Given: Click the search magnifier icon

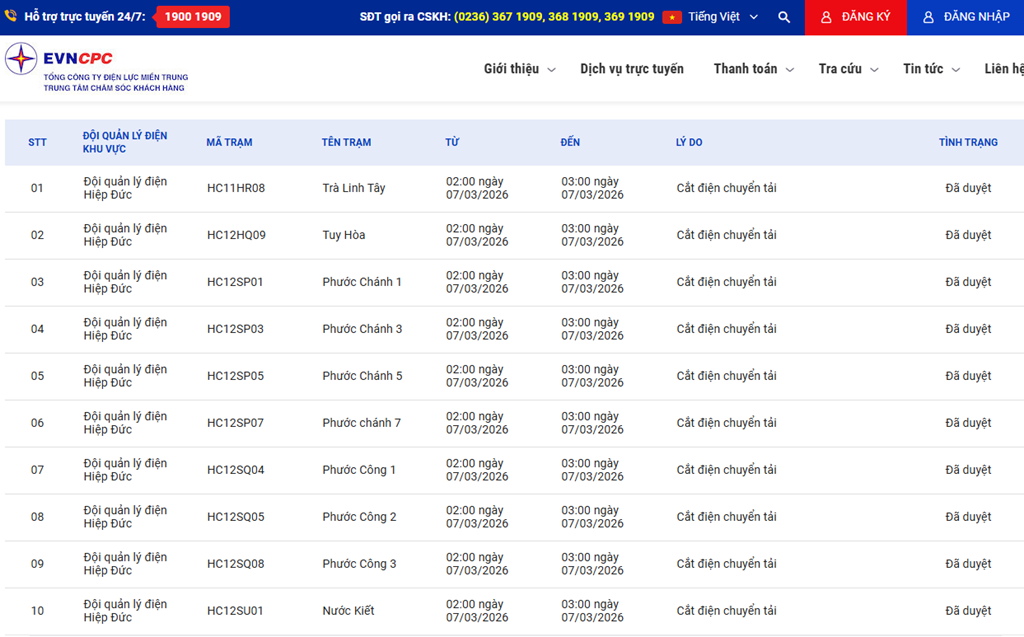Looking at the screenshot, I should click(784, 17).
